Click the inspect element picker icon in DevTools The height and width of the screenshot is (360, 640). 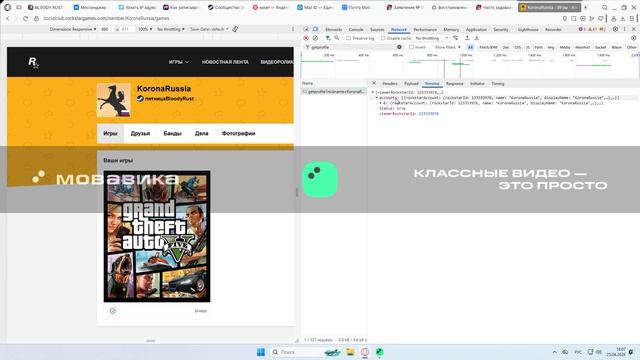[x=306, y=29]
